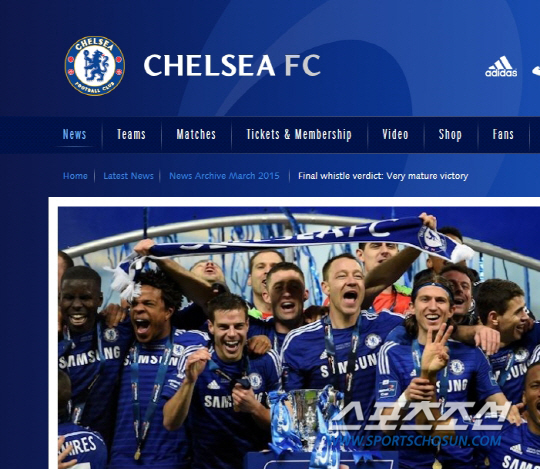Click the white Korean watermark logo on the photo
Image resolution: width=540 pixels, height=469 pixels.
click(418, 415)
